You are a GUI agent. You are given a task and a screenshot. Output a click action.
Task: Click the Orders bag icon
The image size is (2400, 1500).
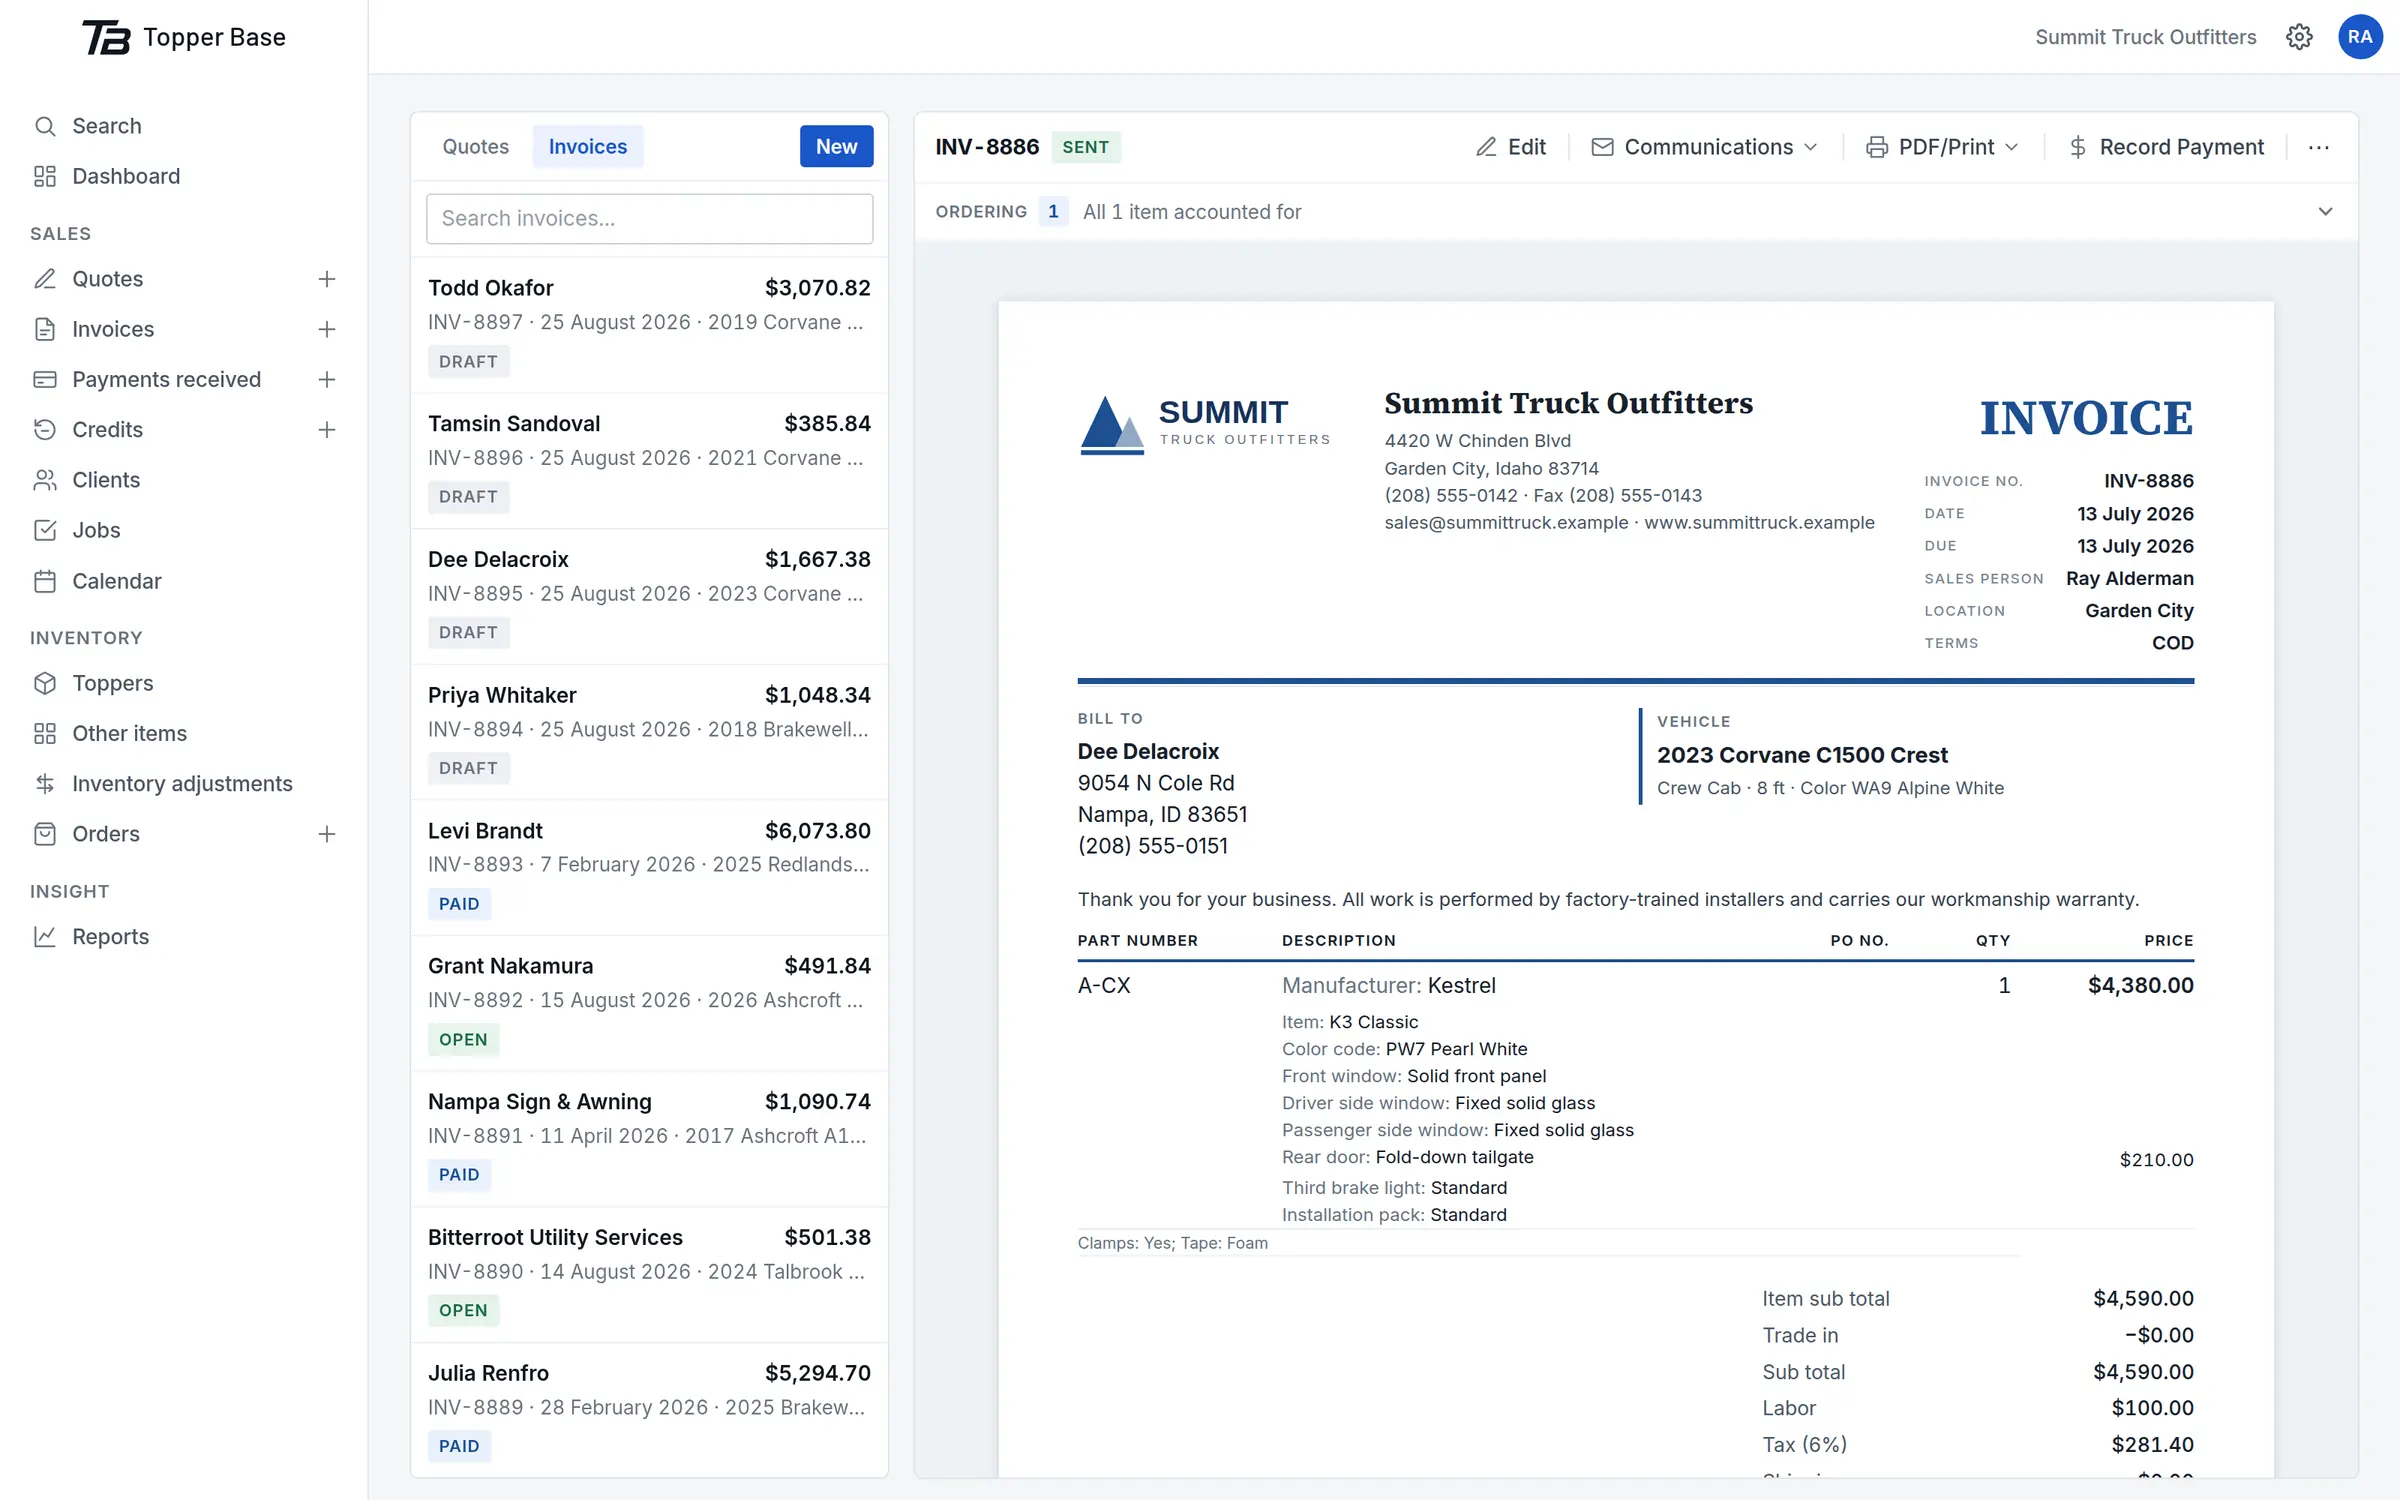pyautogui.click(x=45, y=834)
